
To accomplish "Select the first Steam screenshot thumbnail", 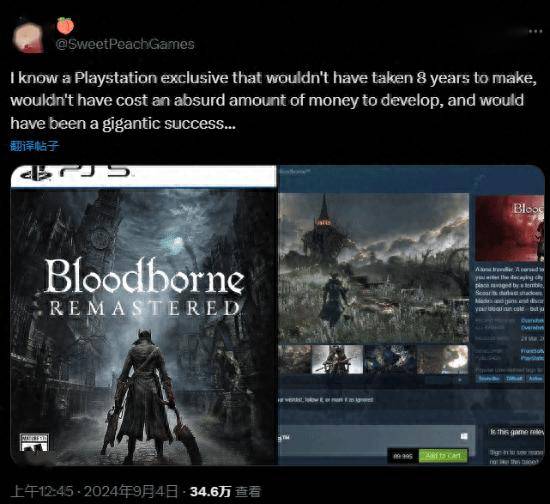I will click(295, 359).
